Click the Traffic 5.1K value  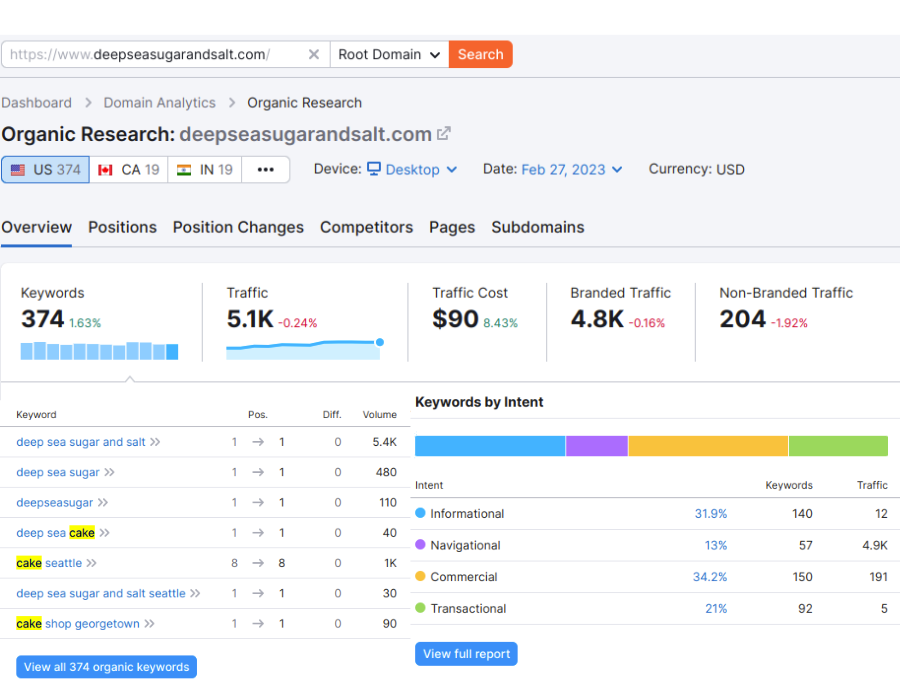point(250,319)
